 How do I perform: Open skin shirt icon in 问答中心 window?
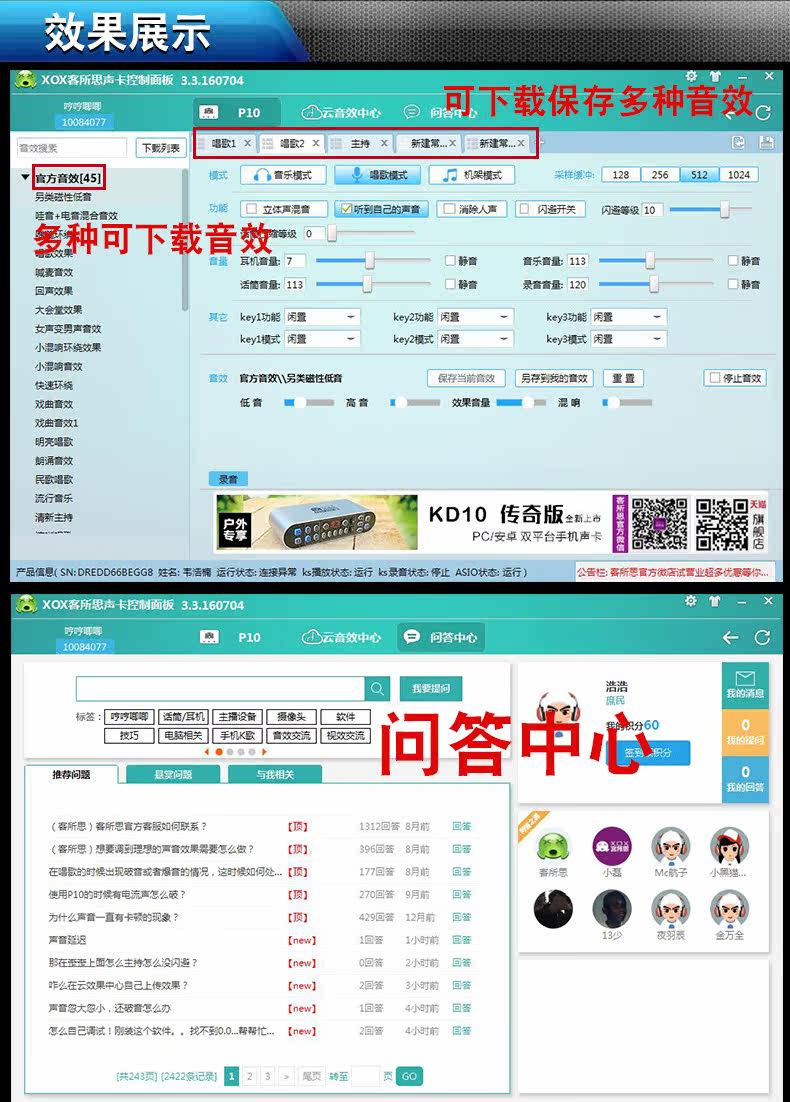point(715,601)
